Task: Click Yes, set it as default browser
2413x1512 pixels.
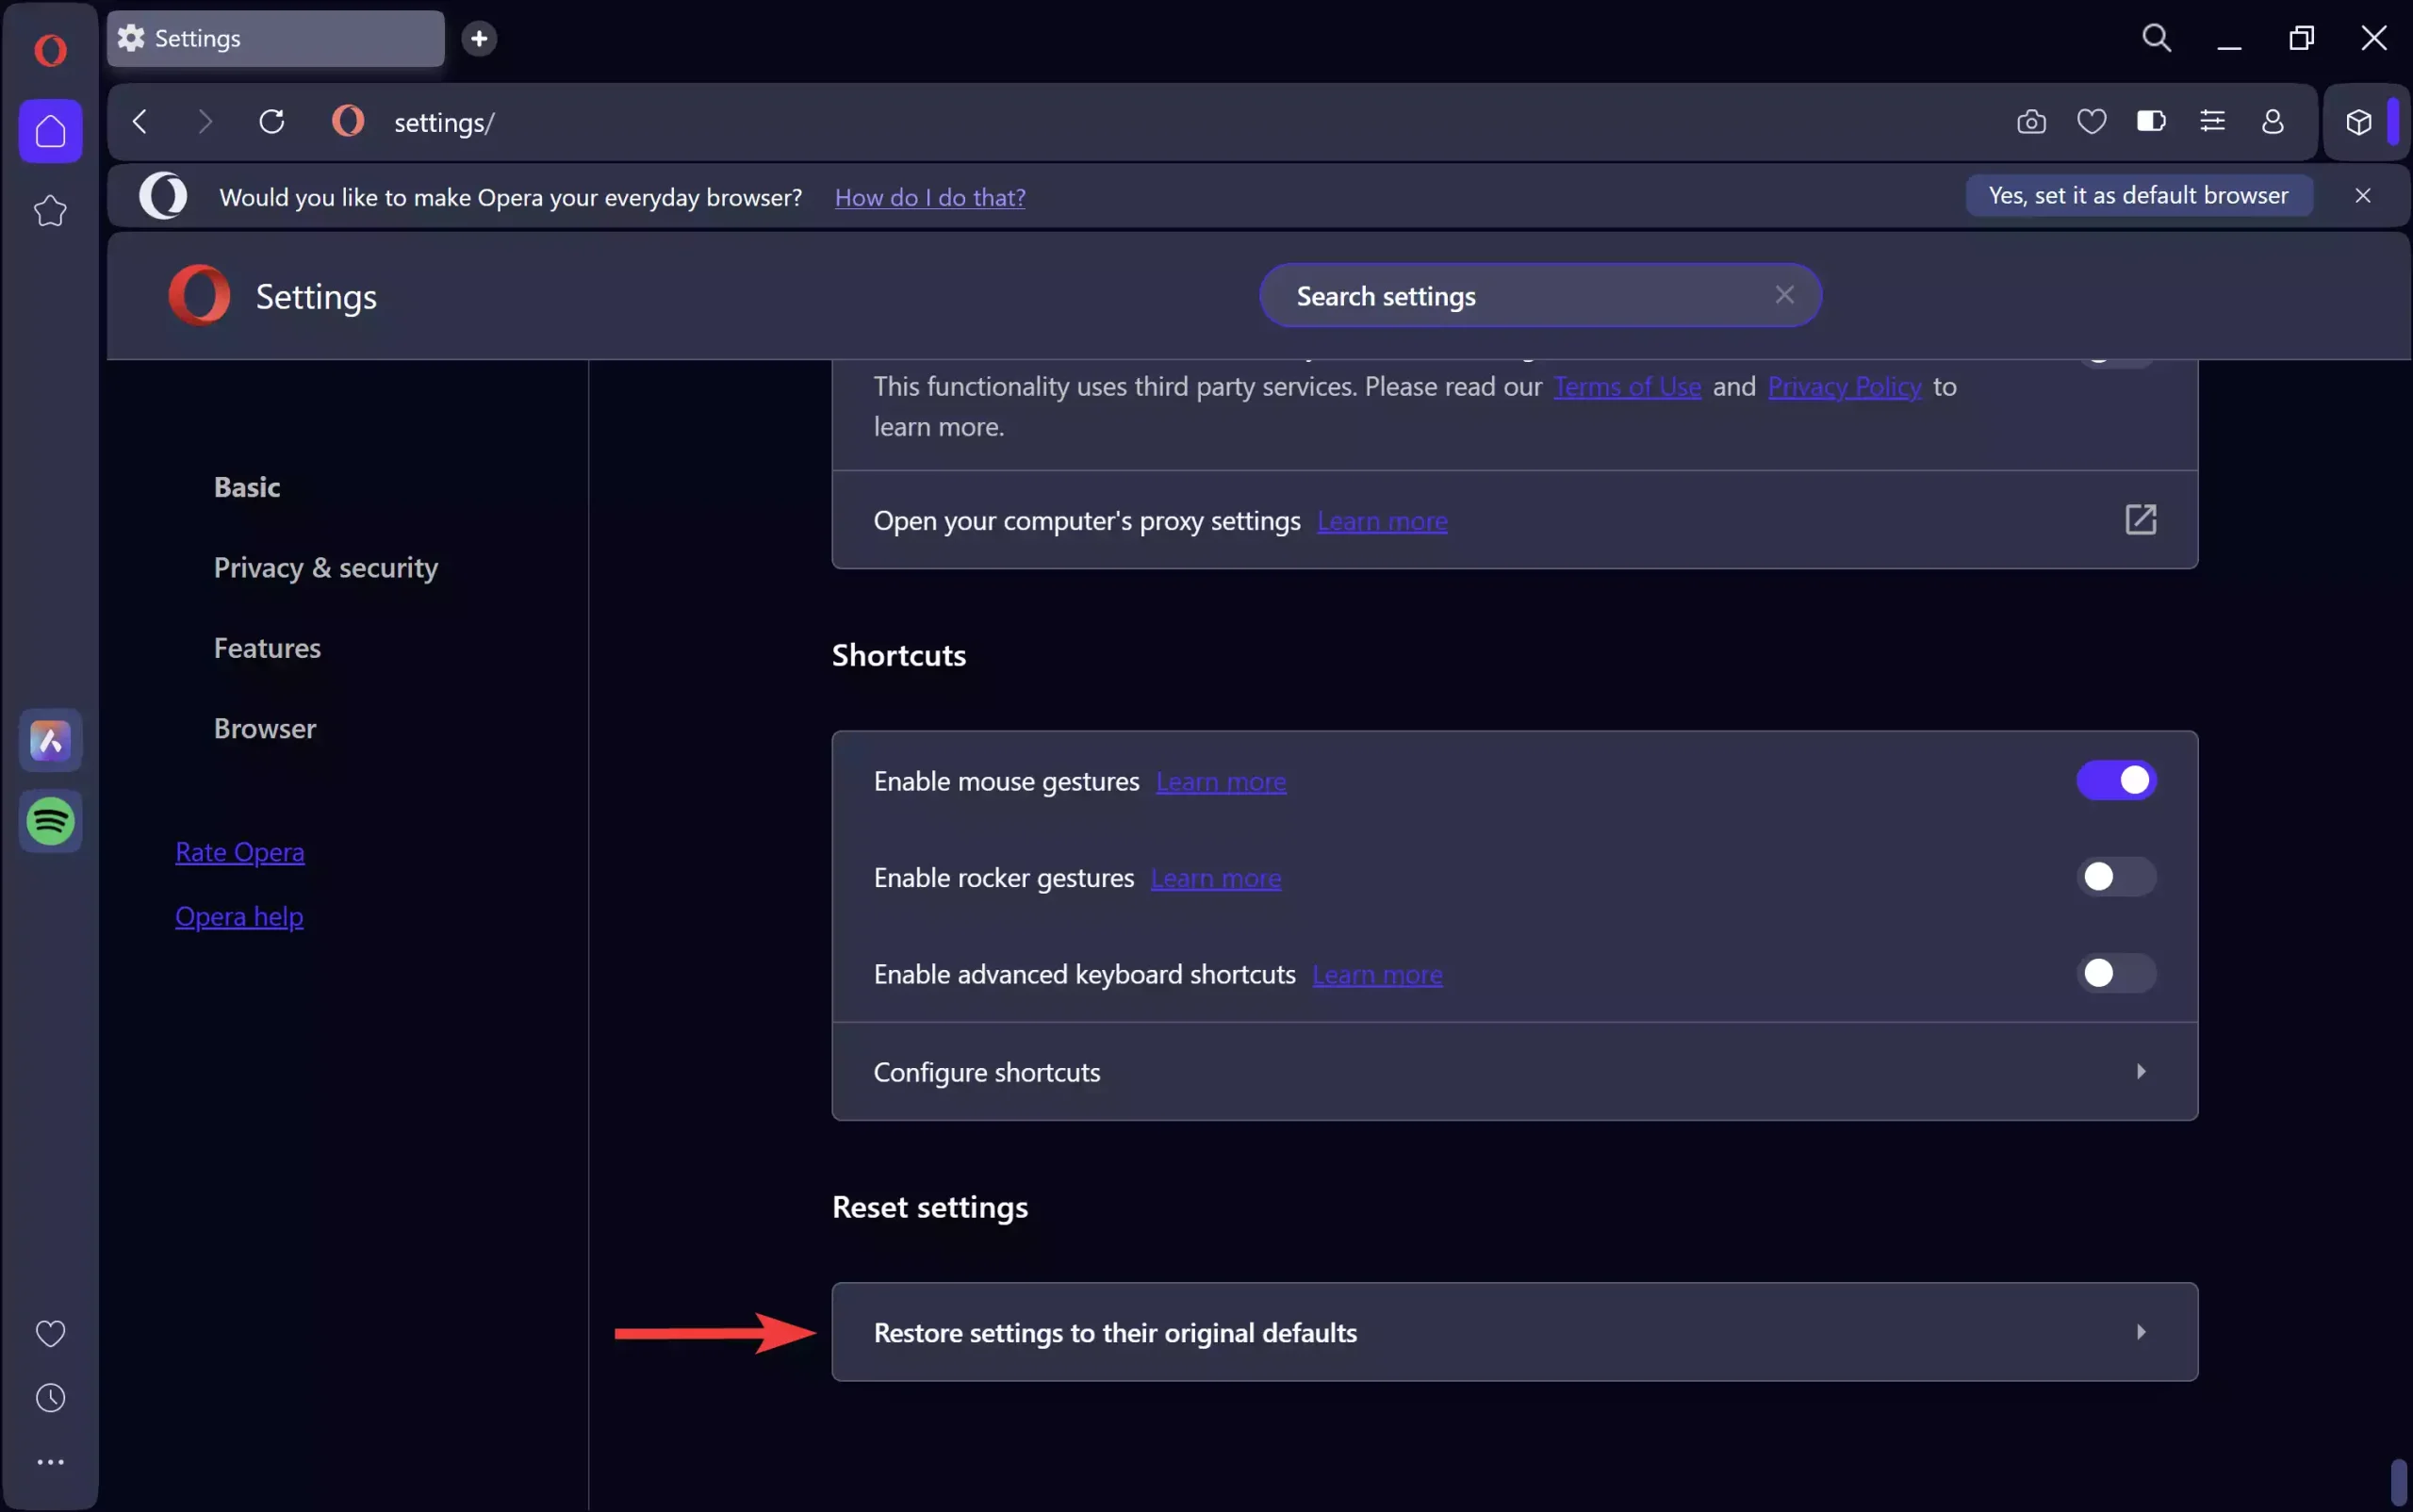Action: tap(2137, 195)
